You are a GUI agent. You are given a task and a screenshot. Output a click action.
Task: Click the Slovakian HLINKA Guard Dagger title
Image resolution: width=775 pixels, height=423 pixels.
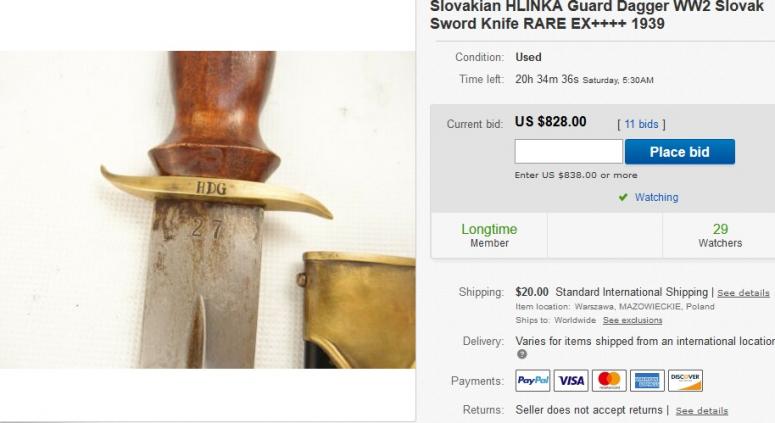coord(597,15)
